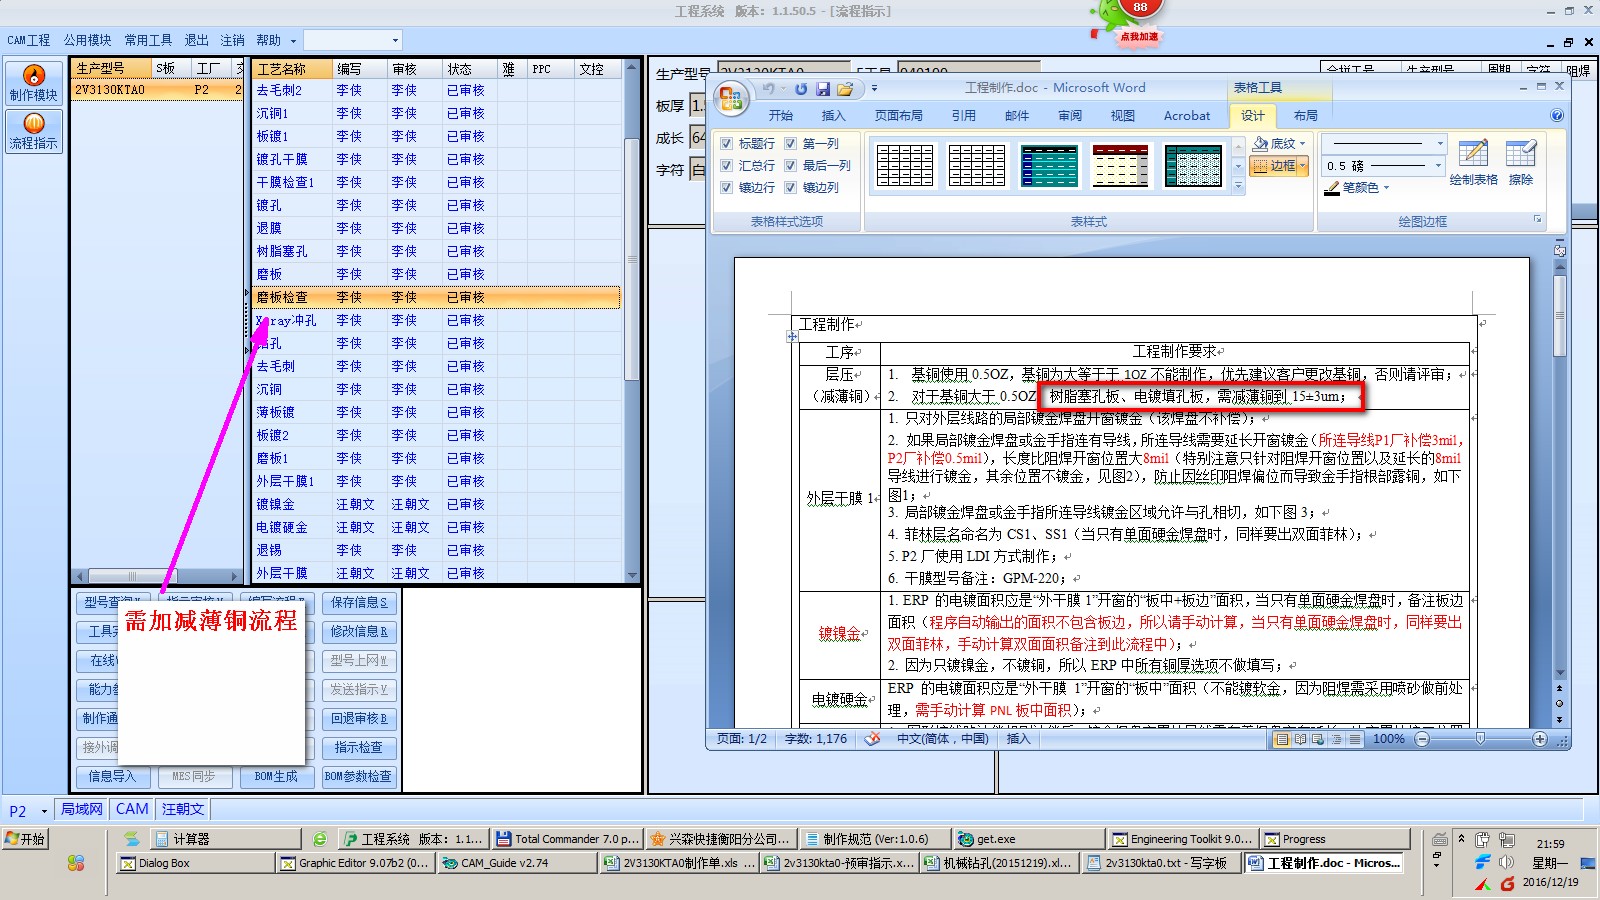Open the 0.5 磅 line weight dropdown
The height and width of the screenshot is (900, 1600).
(x=1439, y=166)
